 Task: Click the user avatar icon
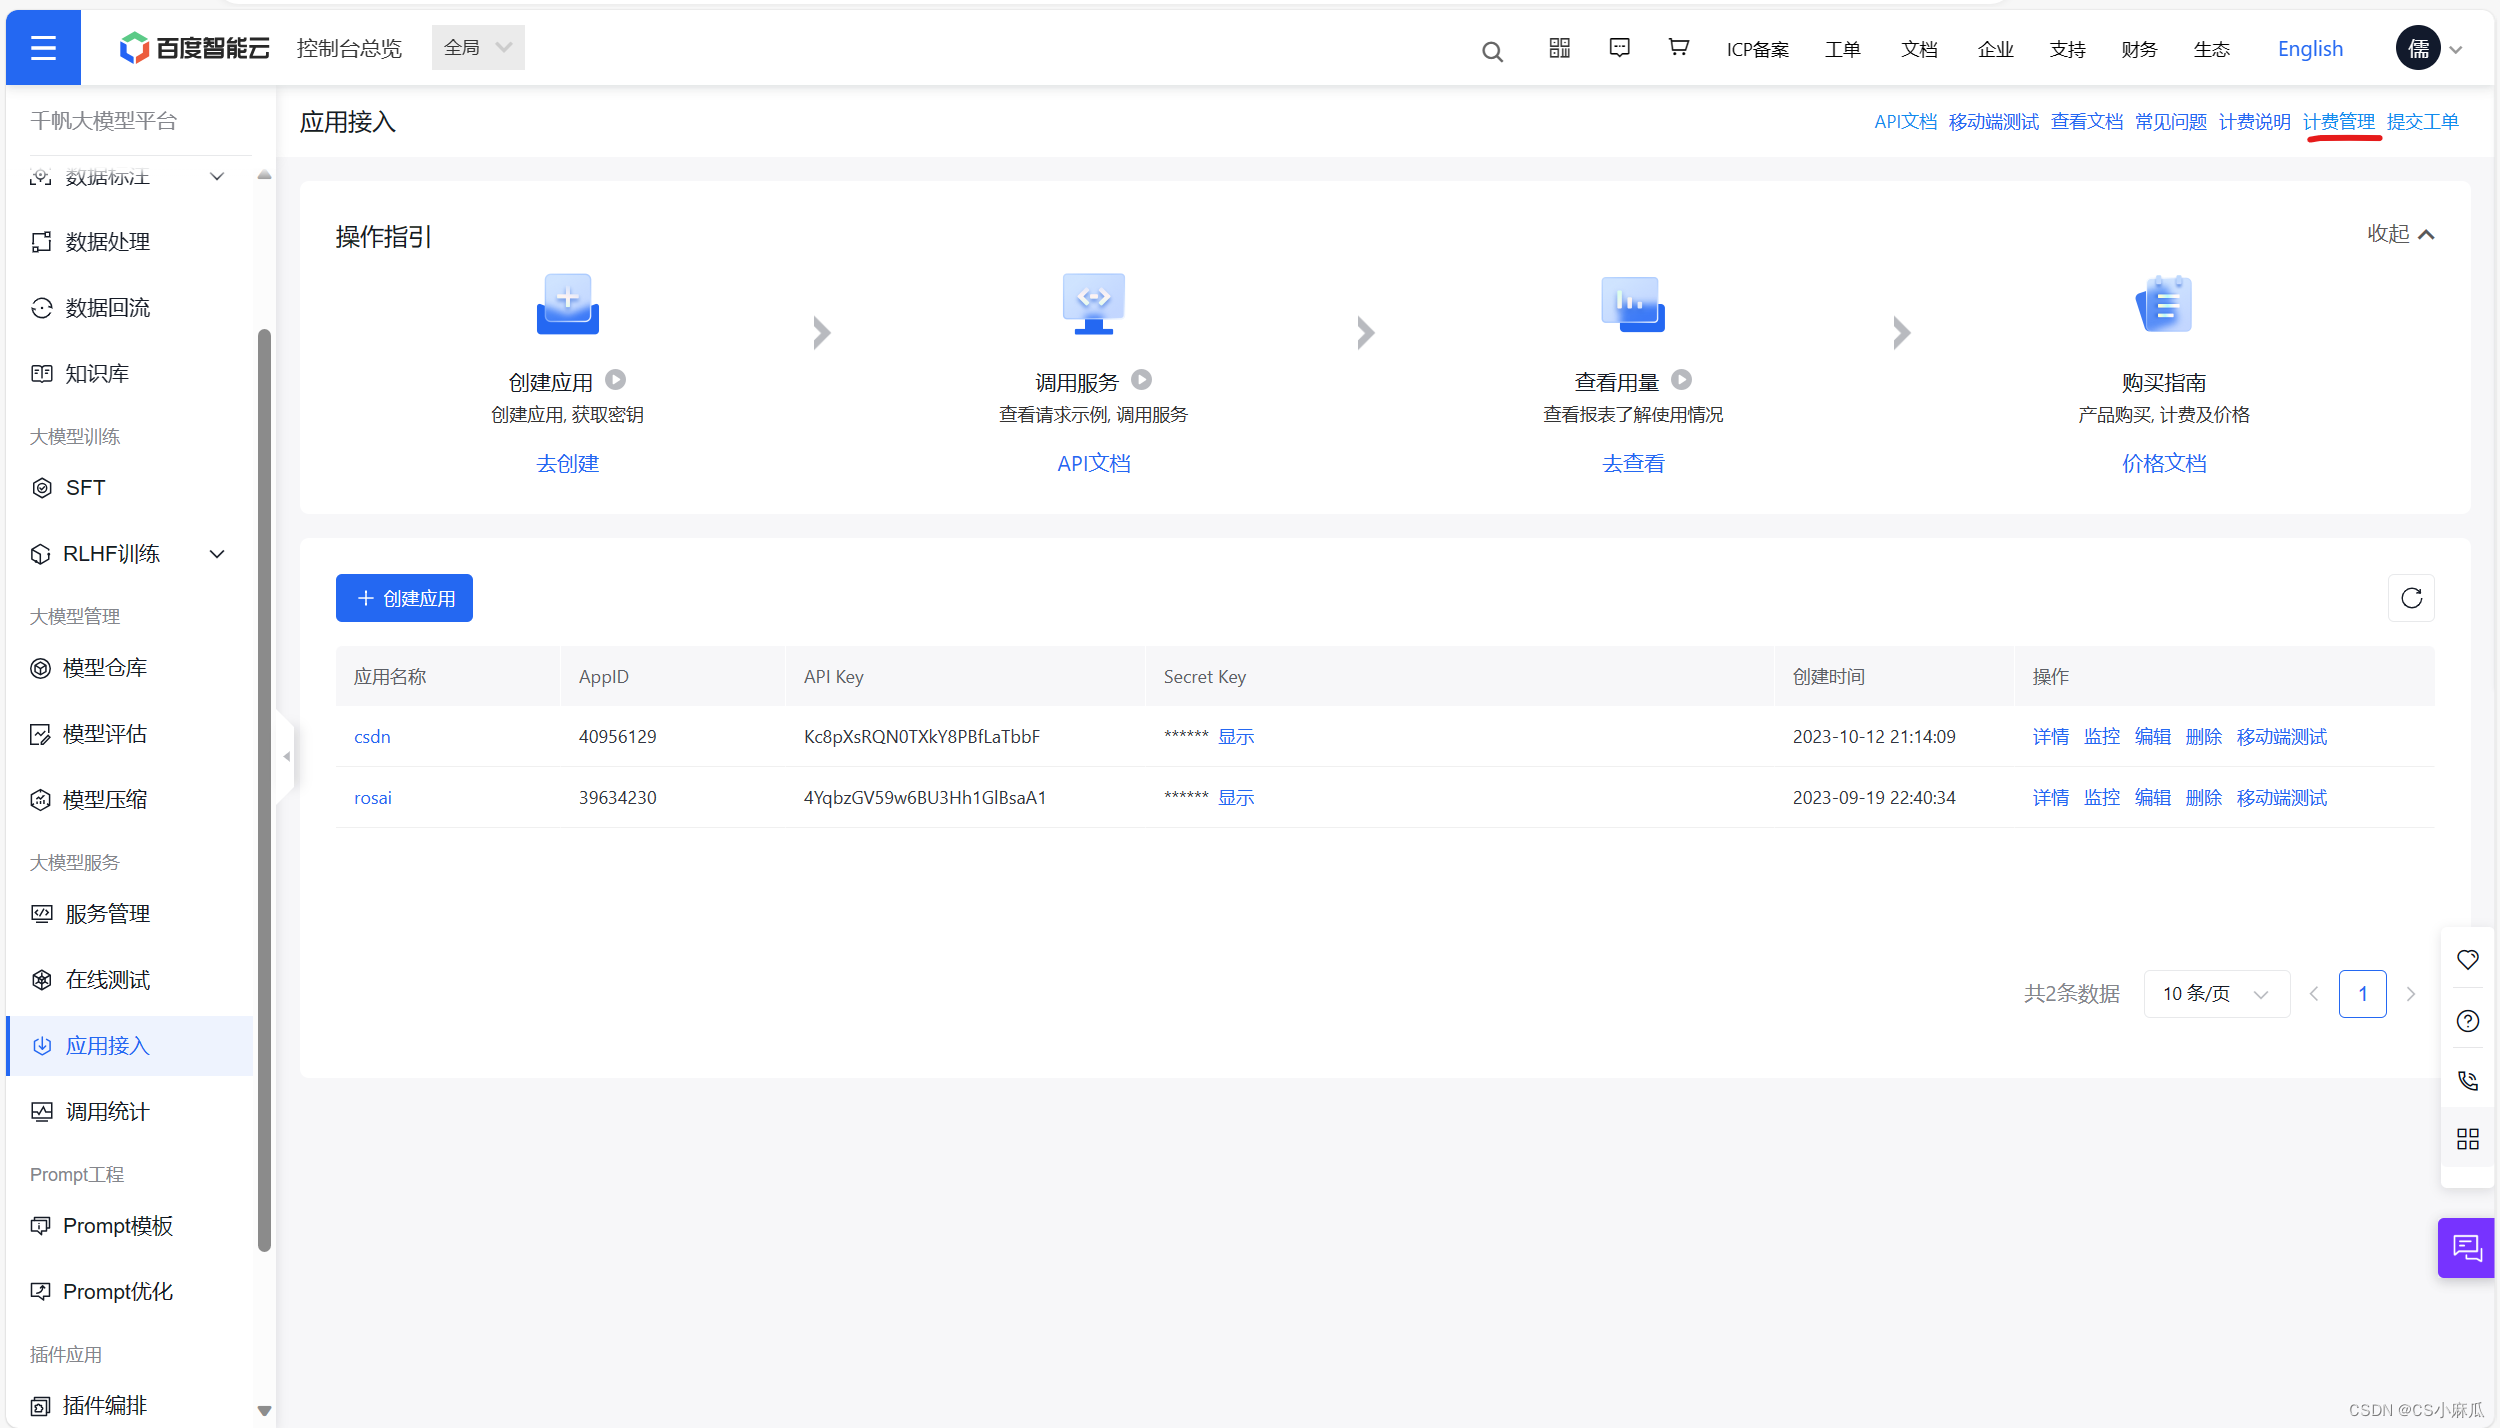(x=2418, y=48)
